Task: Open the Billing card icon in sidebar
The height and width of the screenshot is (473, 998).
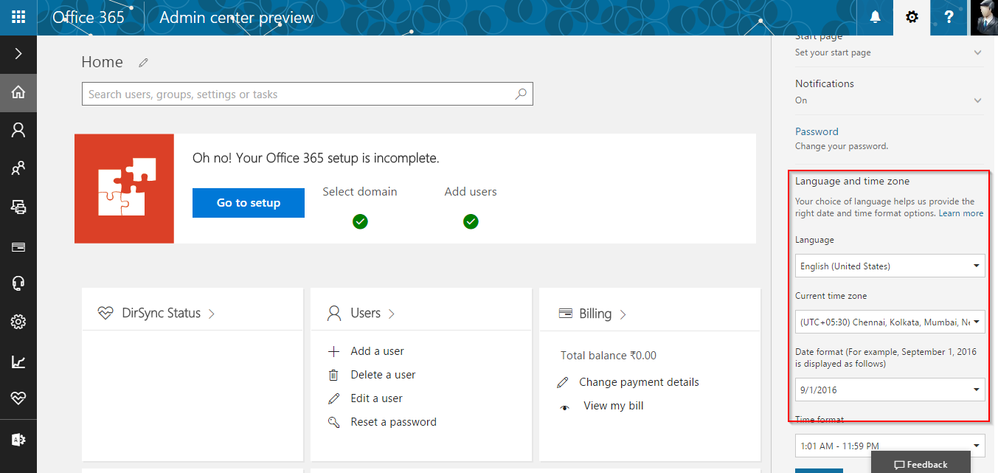Action: (18, 246)
